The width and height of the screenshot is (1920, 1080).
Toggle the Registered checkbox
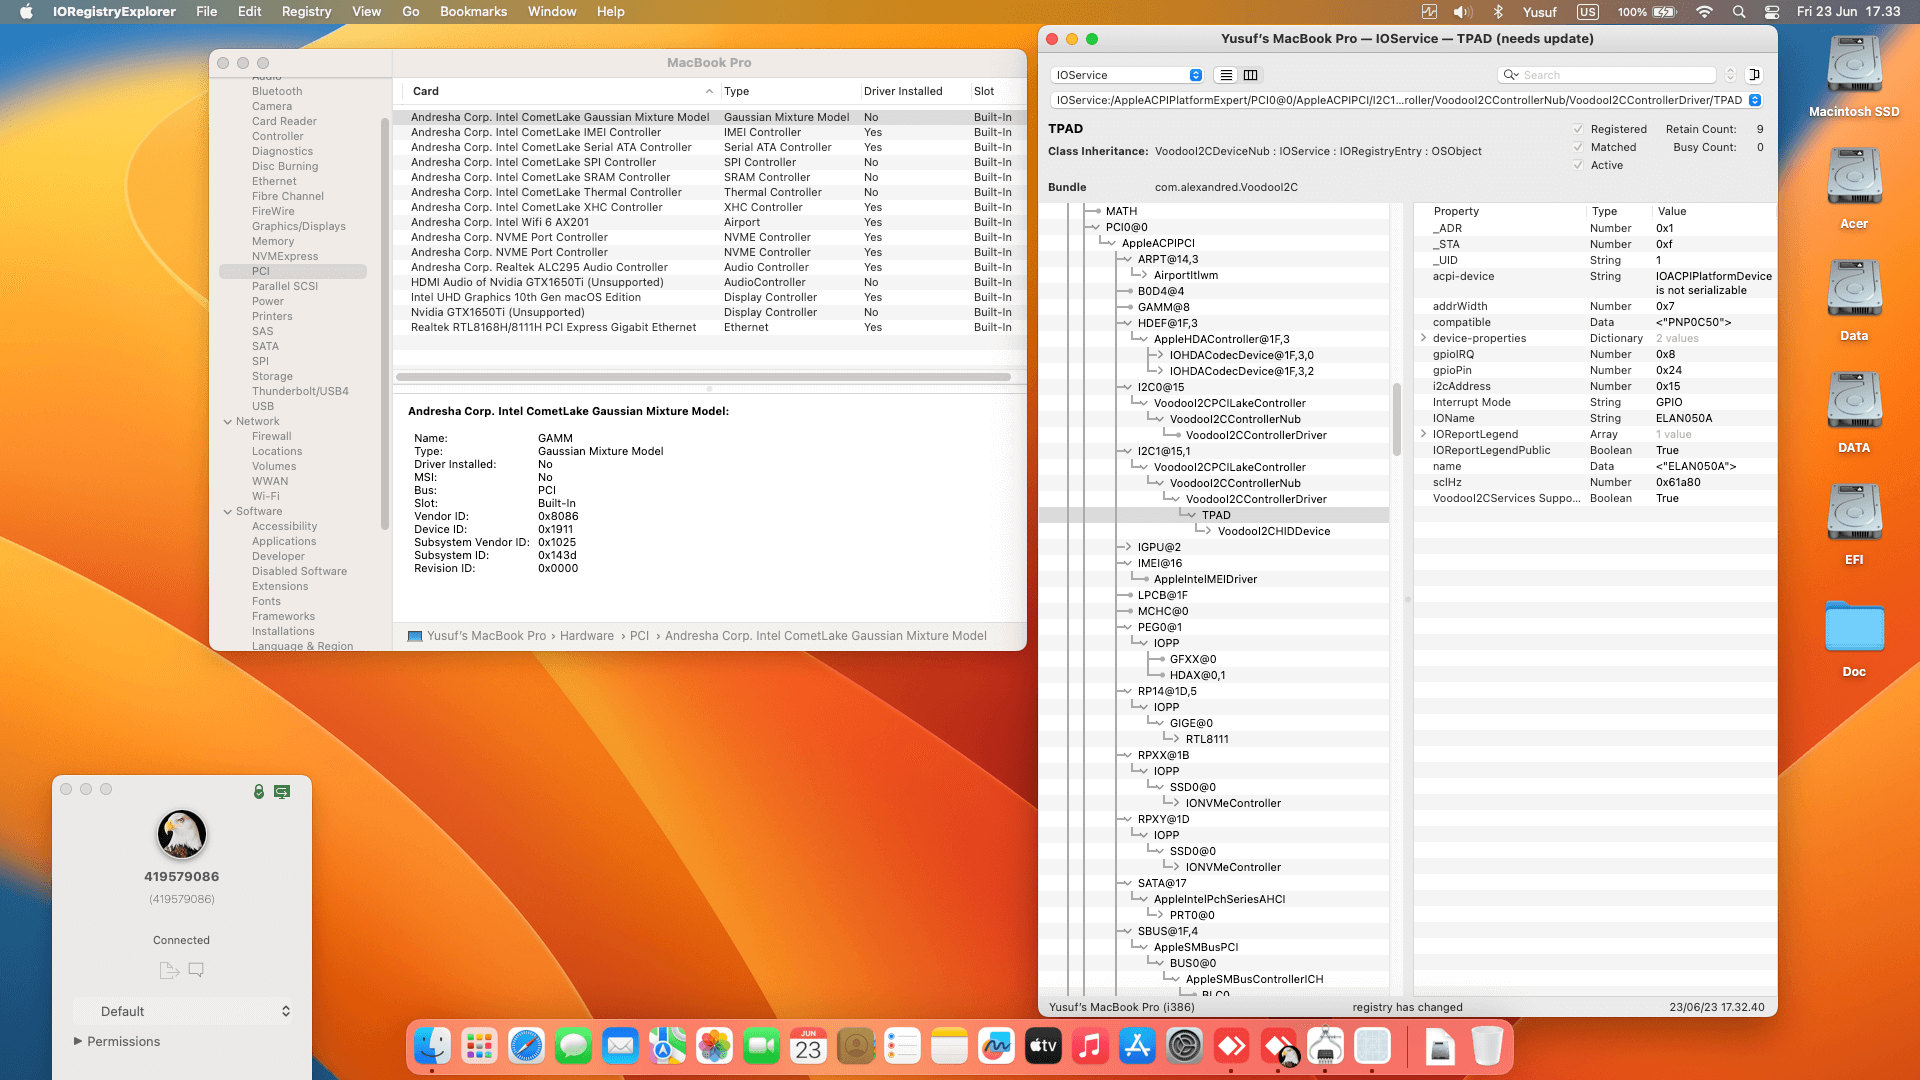[1578, 129]
